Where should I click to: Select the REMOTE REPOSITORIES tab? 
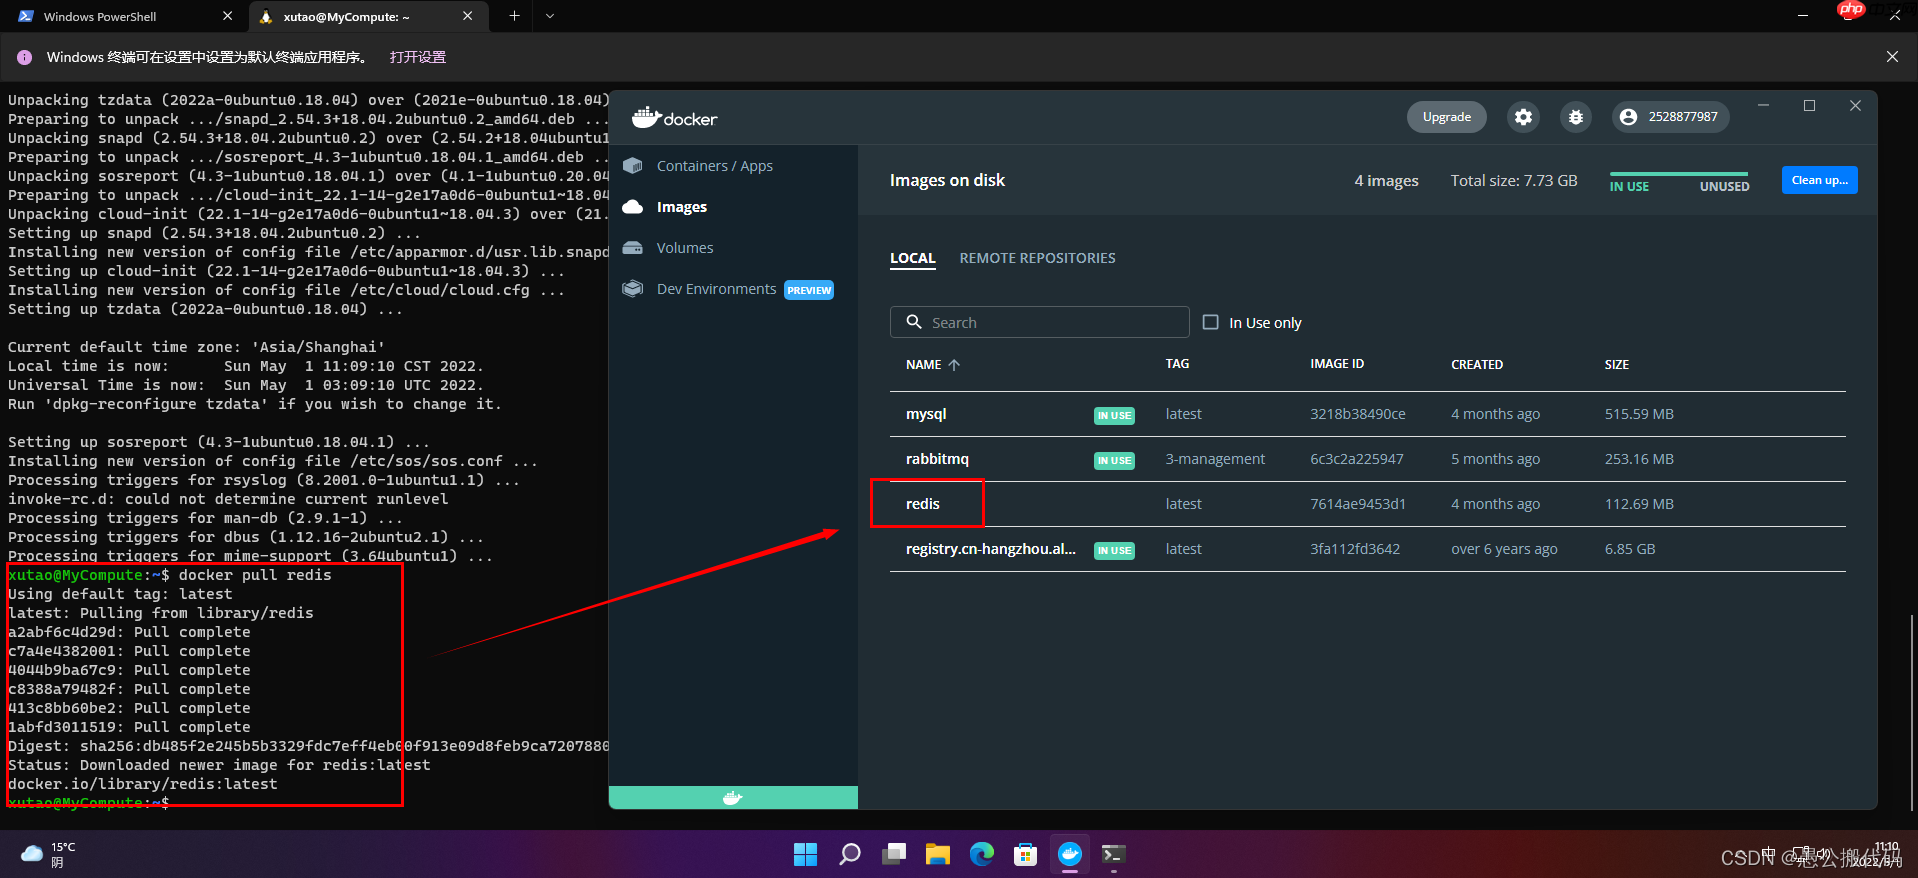[x=1037, y=258]
